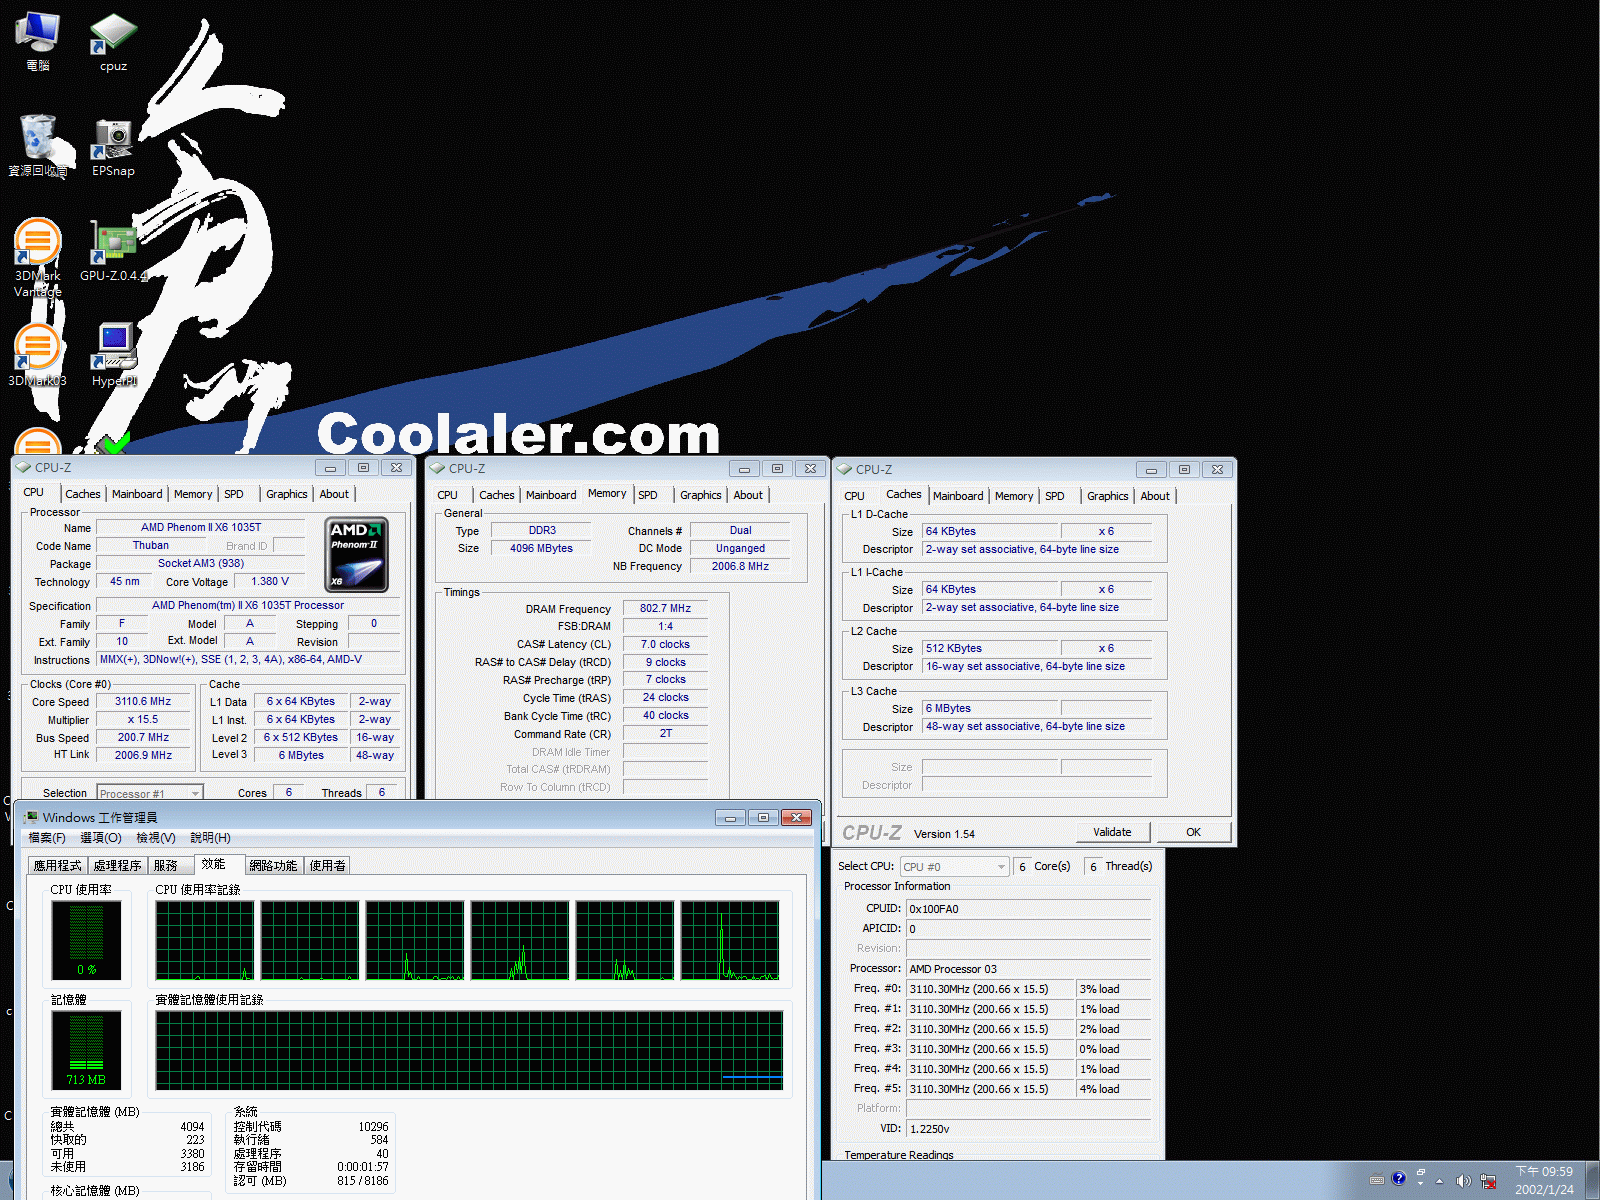The height and width of the screenshot is (1200, 1600).
Task: Click the CAS# Latency value '7.0 clocks'
Action: [666, 645]
